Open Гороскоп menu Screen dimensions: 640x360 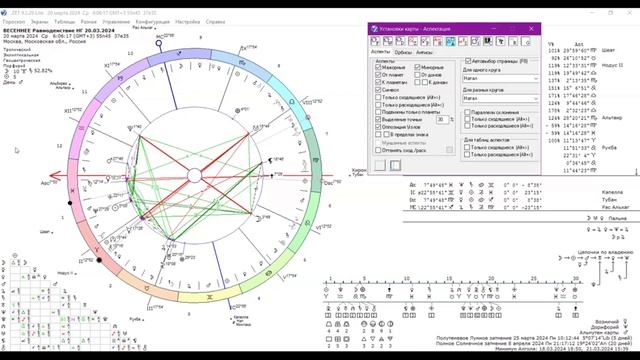coord(14,22)
